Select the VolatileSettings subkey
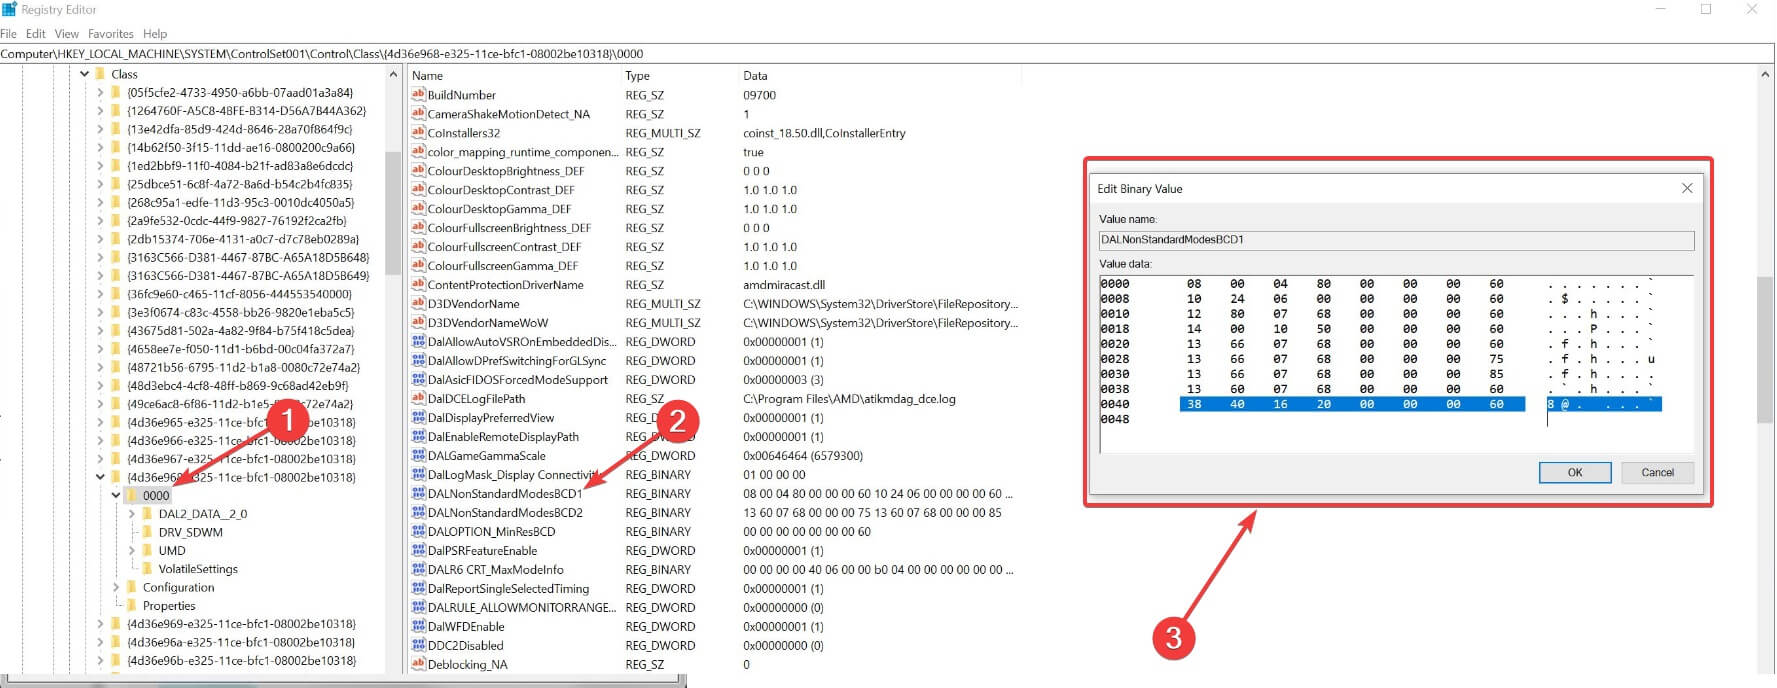The height and width of the screenshot is (688, 1777). click(197, 569)
